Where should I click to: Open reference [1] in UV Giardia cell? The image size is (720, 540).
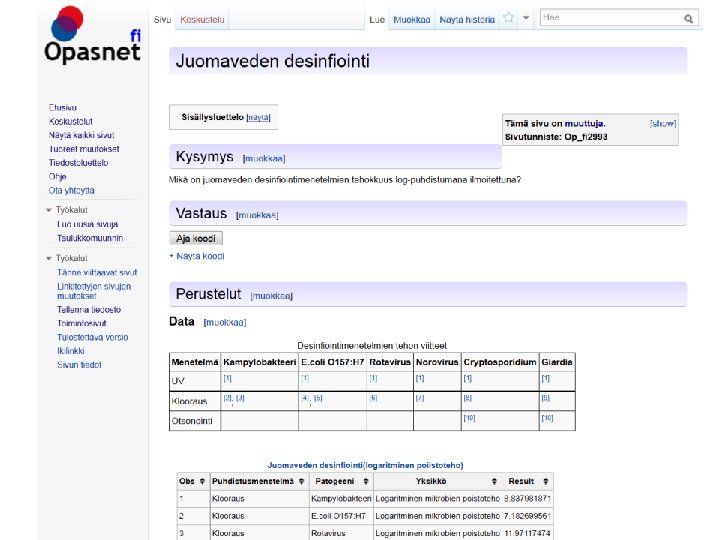click(546, 378)
